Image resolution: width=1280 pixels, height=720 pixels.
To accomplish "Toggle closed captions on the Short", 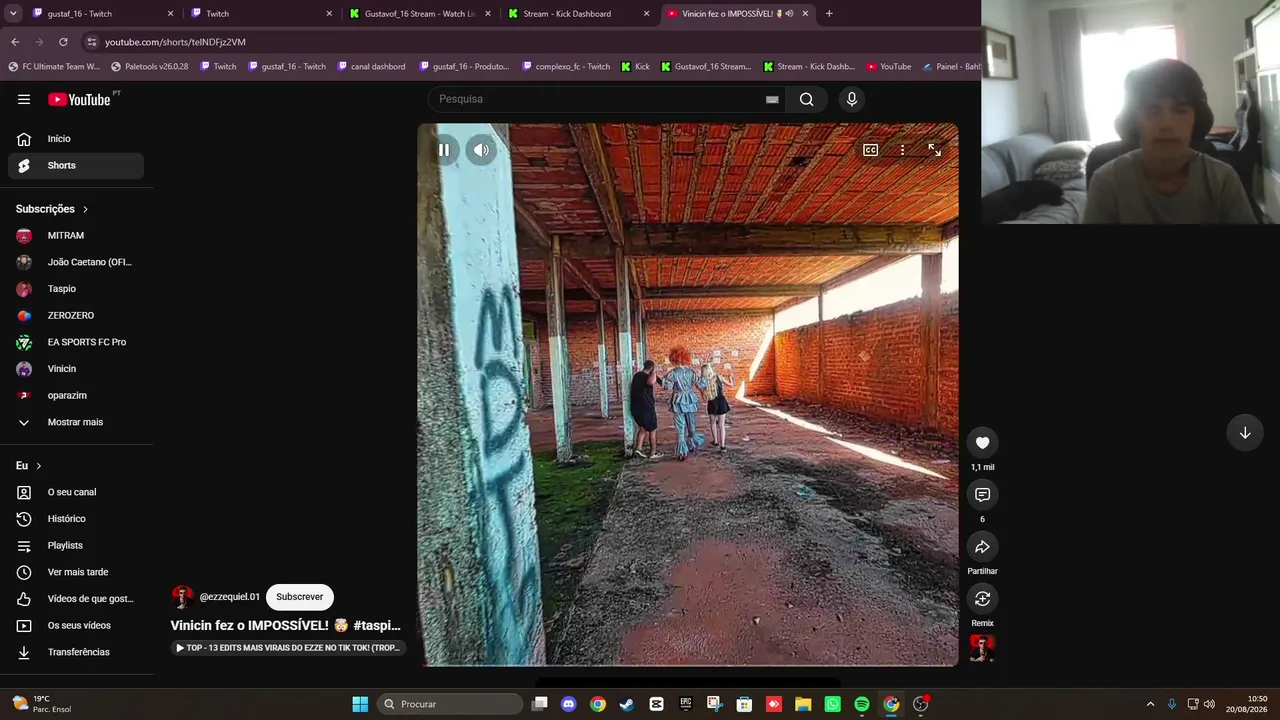I will pyautogui.click(x=871, y=150).
